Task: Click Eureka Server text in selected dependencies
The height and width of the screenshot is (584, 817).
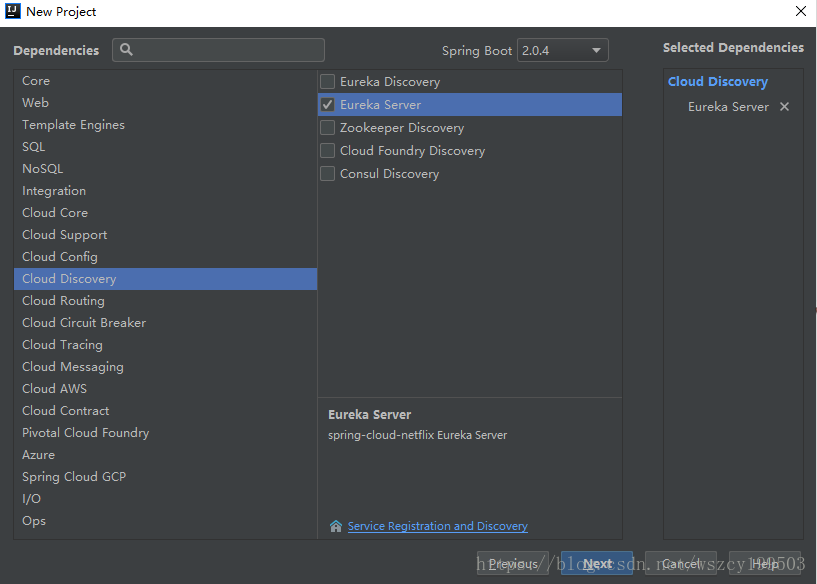Action: (728, 107)
